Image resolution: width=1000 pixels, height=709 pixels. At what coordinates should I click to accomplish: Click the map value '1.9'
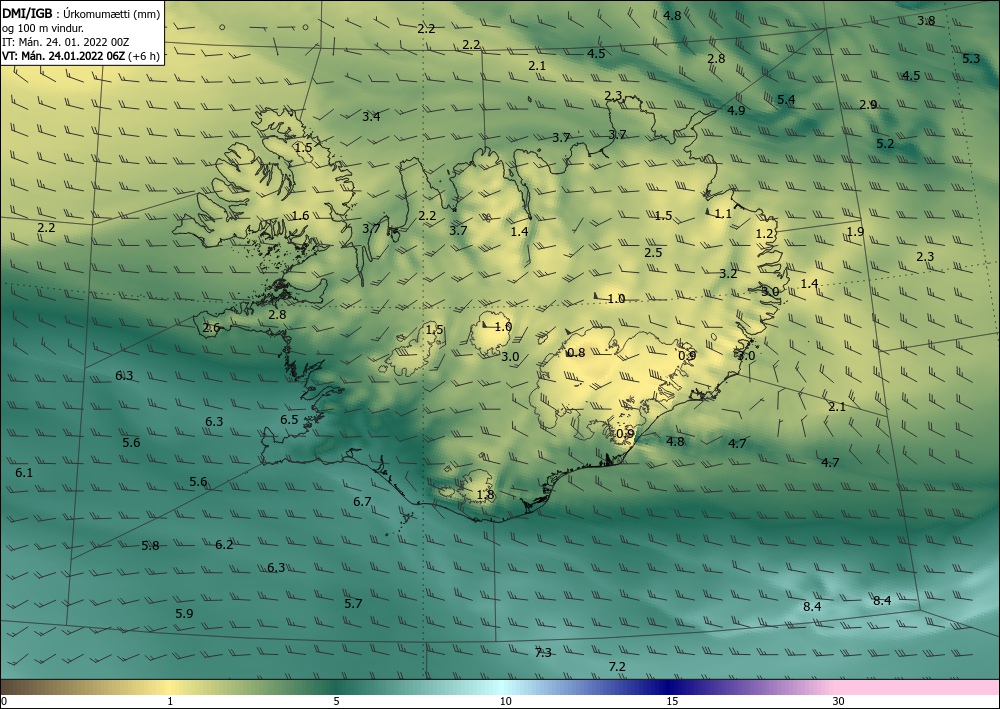855,231
